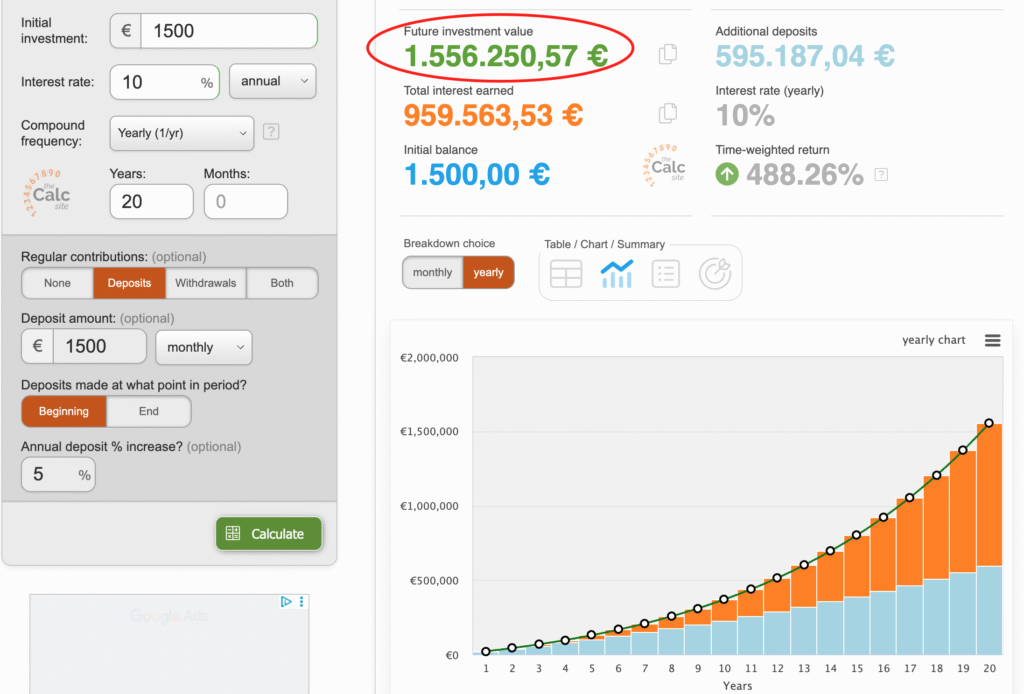Expand the compound frequency dropdown
The image size is (1024, 694).
tap(181, 132)
